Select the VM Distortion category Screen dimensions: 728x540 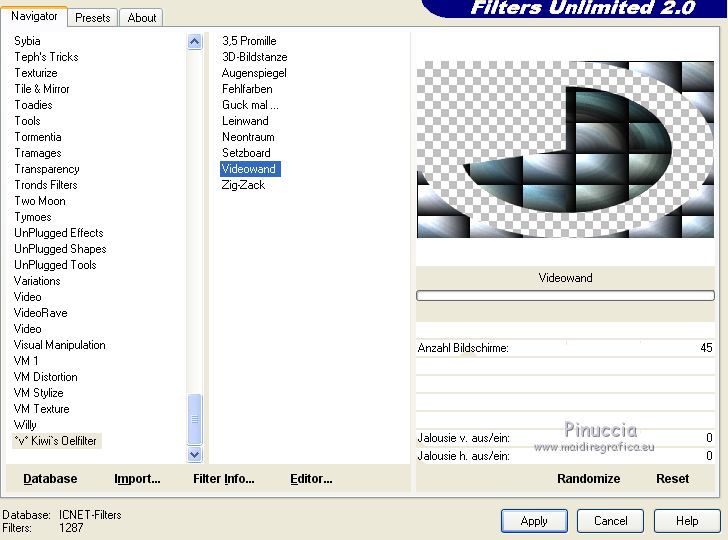click(46, 377)
